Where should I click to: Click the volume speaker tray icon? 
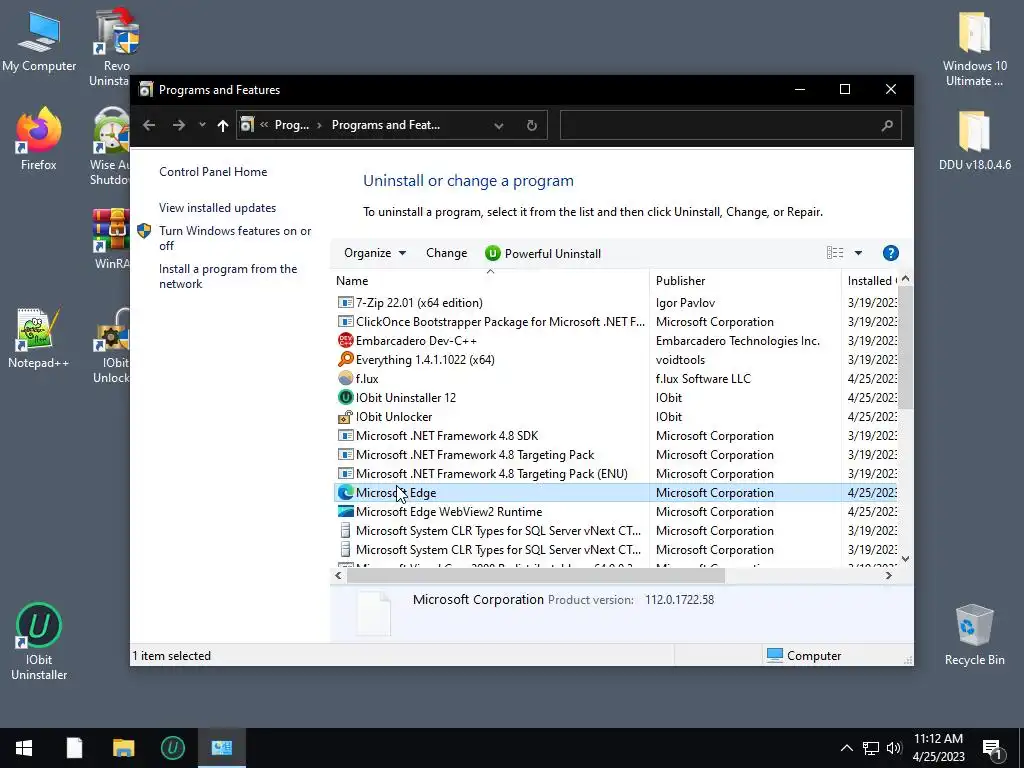[x=894, y=748]
